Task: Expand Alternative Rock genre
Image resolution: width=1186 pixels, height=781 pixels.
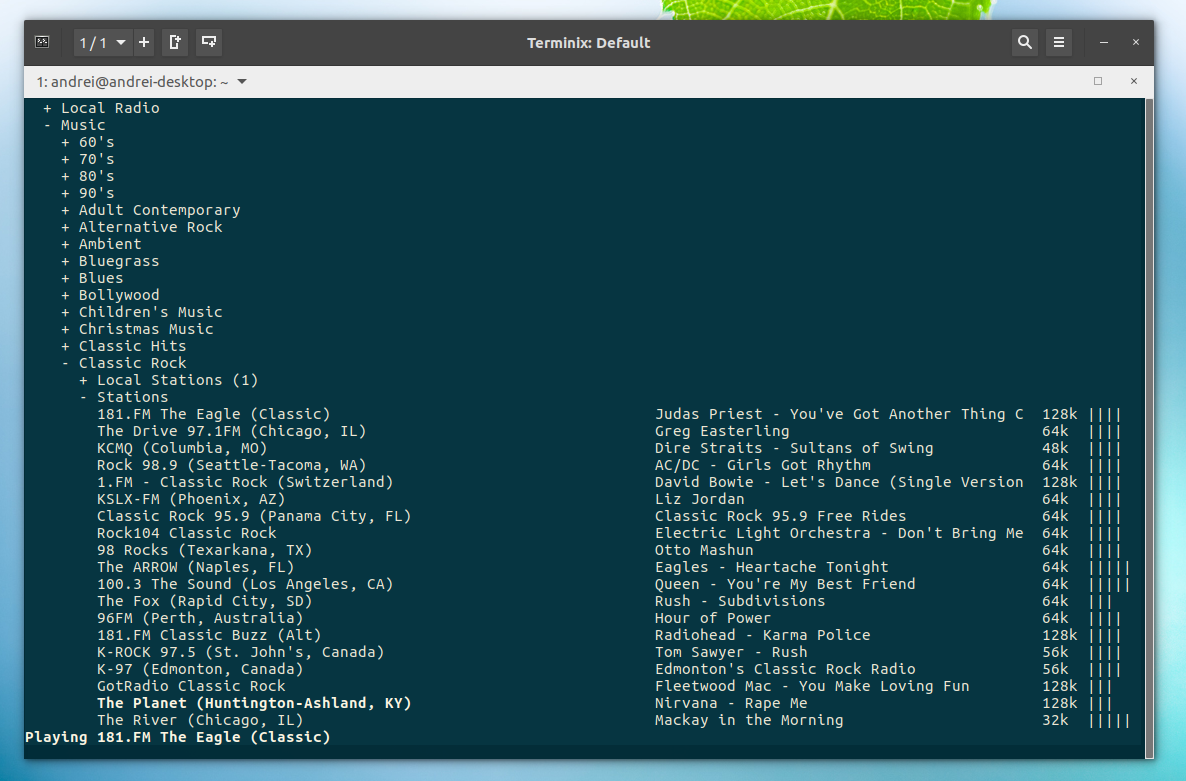Action: pos(141,227)
